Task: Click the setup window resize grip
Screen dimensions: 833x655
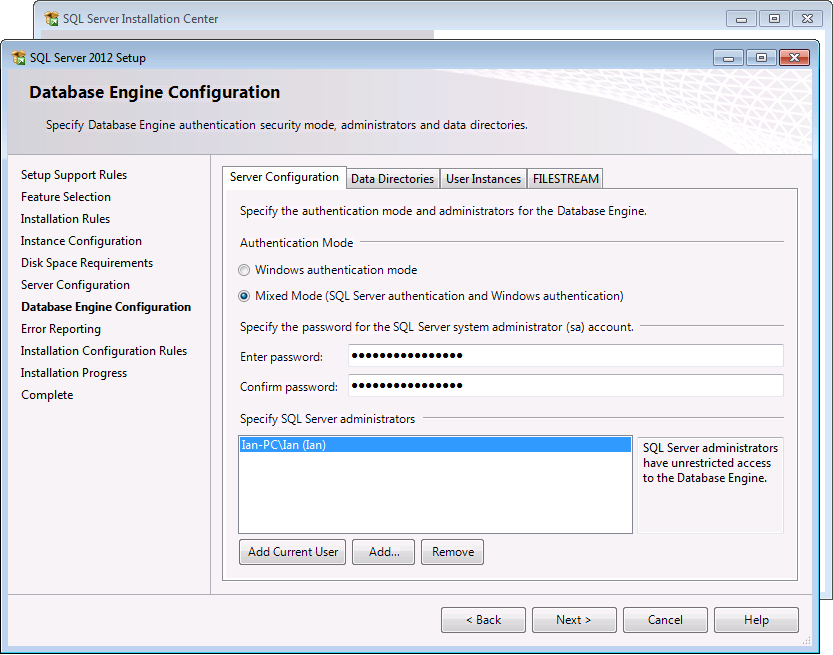Action: tap(806, 640)
